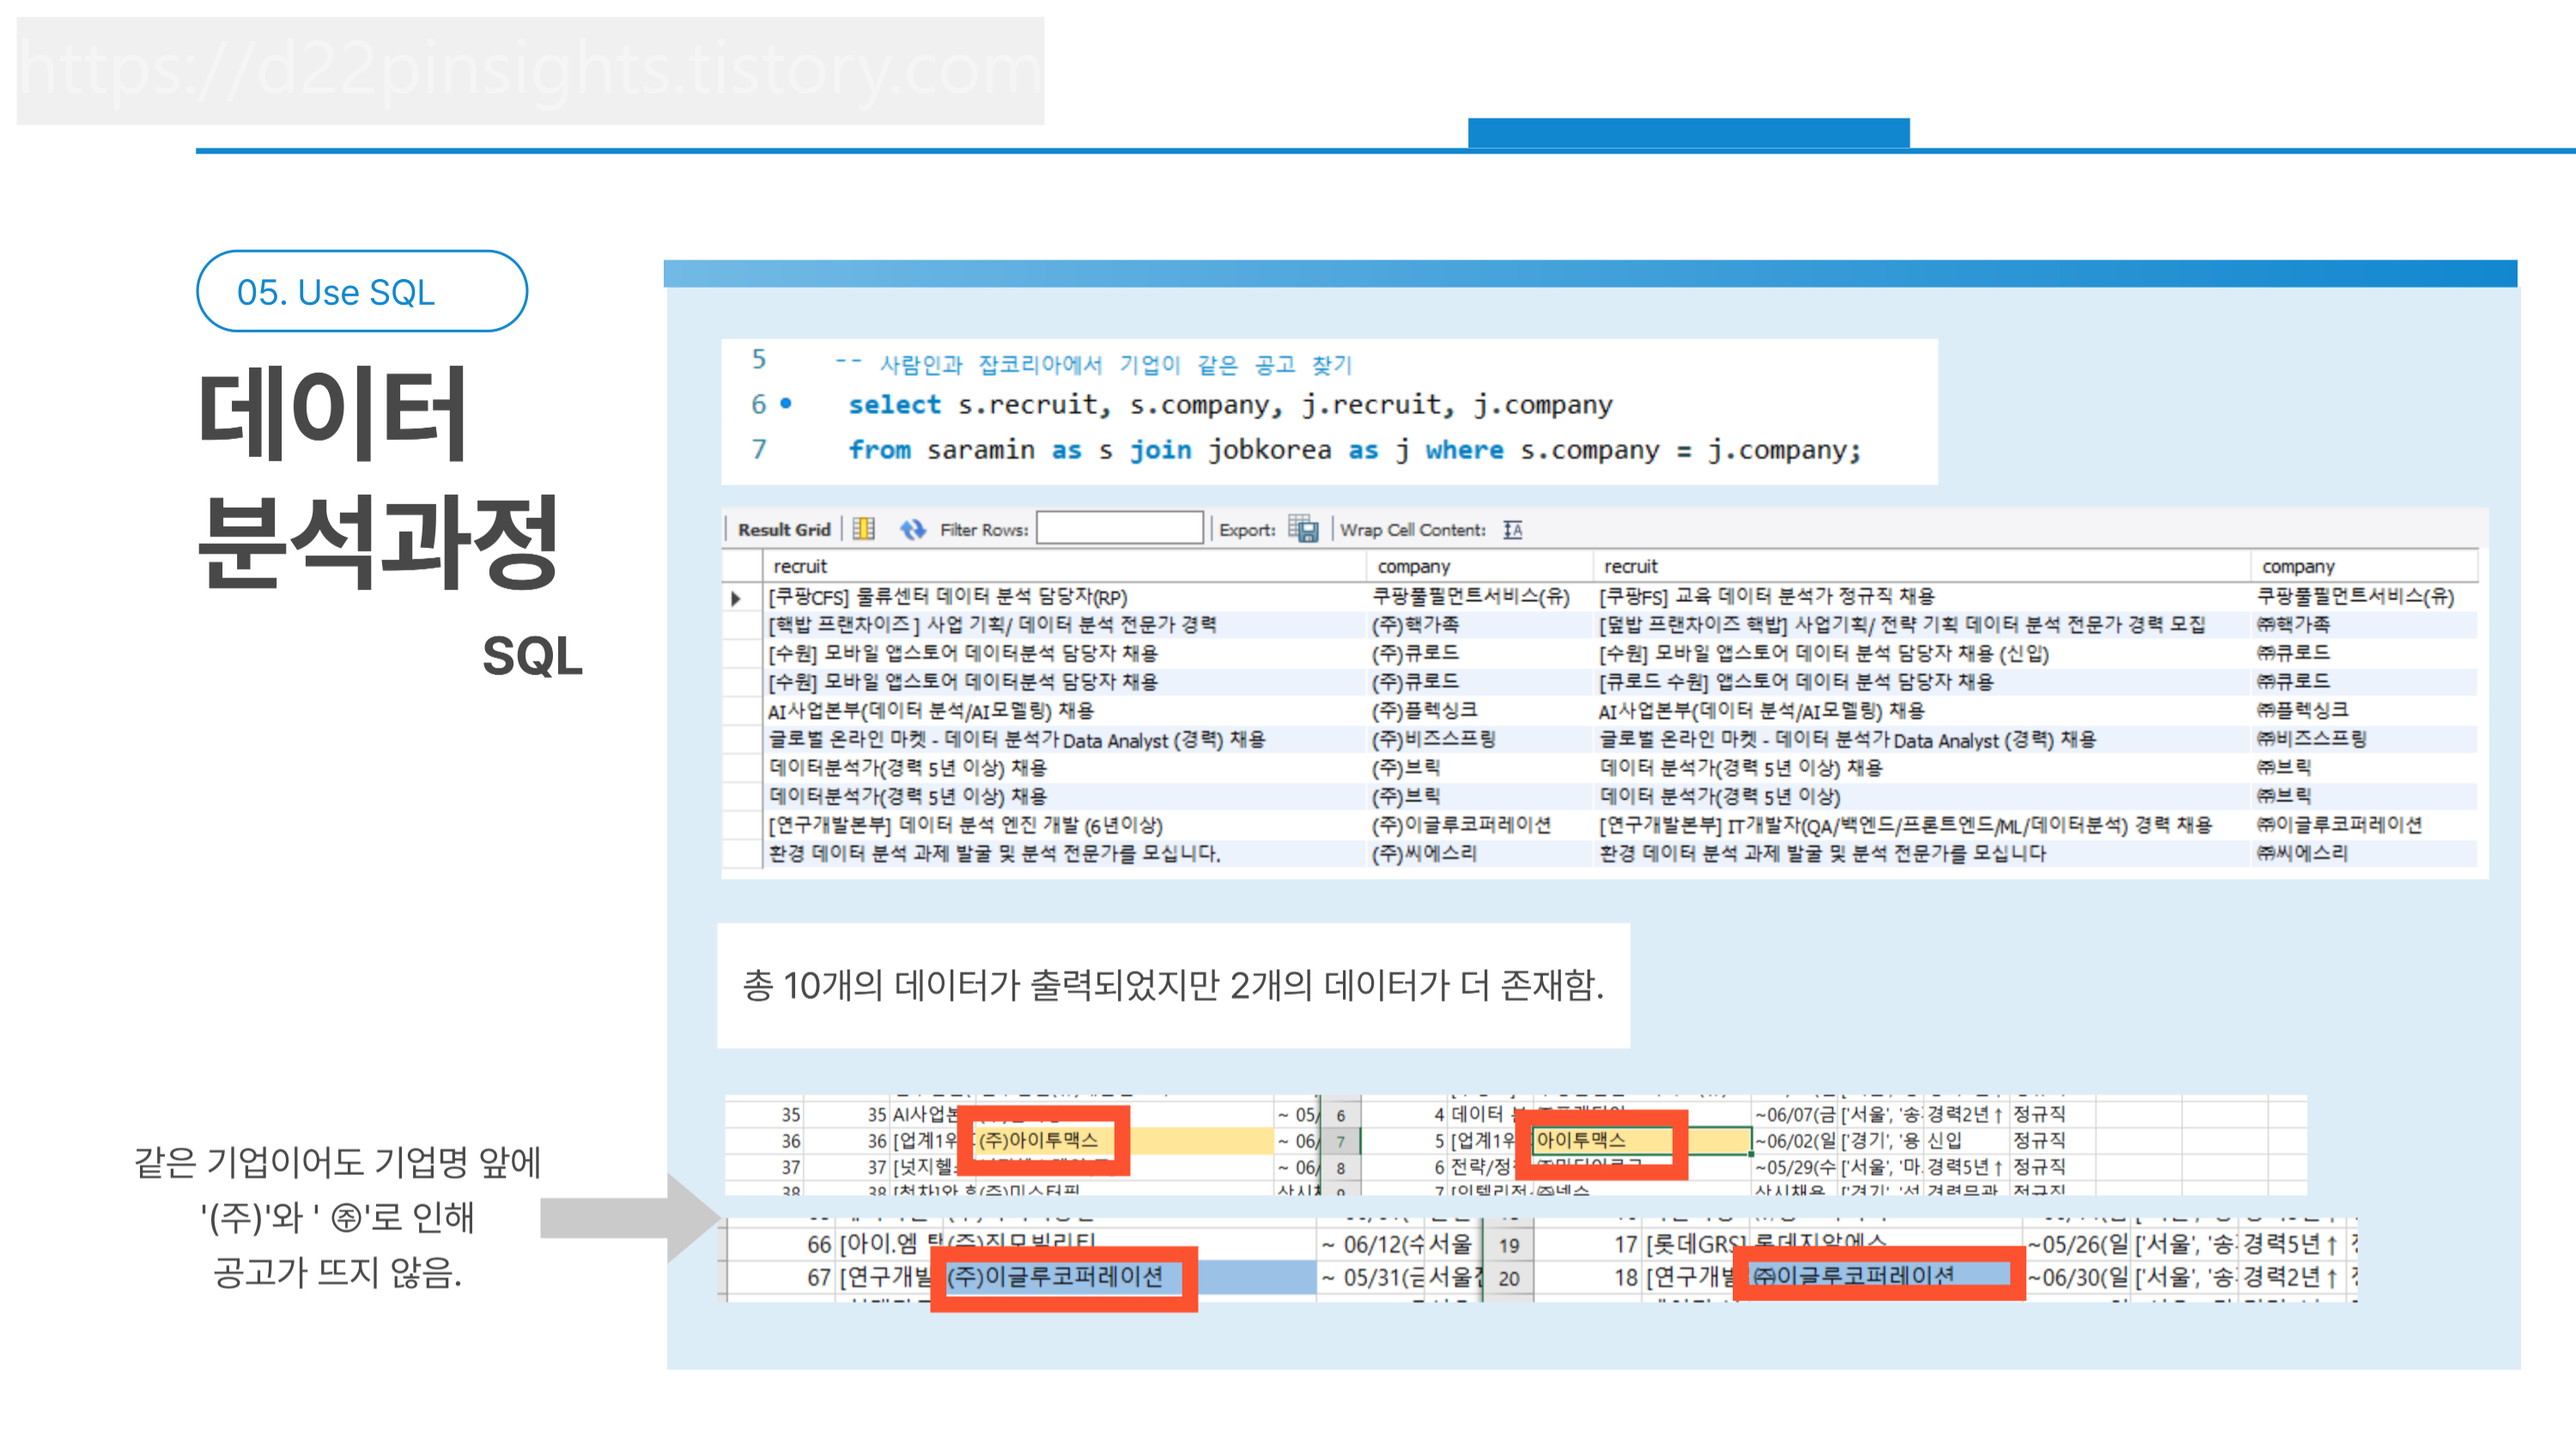Click the Filter Rows input field
The image size is (2576, 1449).
tap(1119, 527)
